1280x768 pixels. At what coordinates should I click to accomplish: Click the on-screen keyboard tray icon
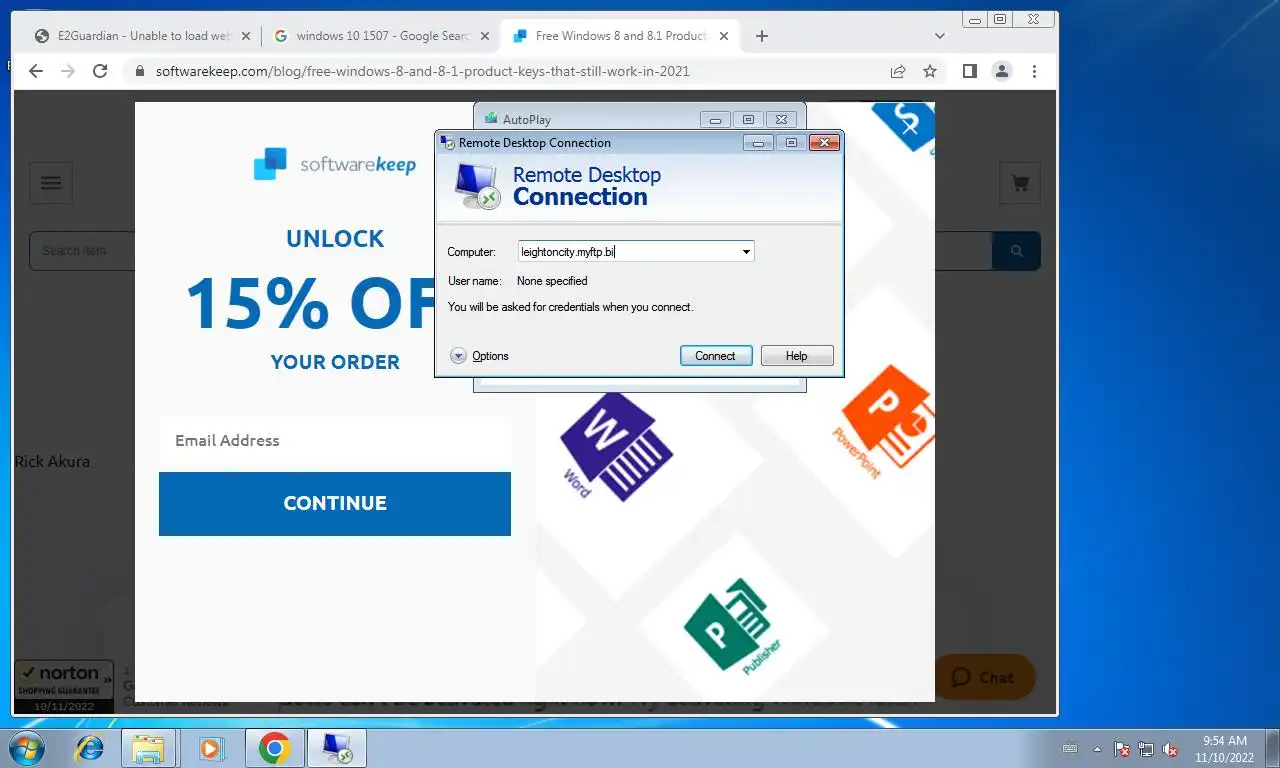(x=1069, y=748)
